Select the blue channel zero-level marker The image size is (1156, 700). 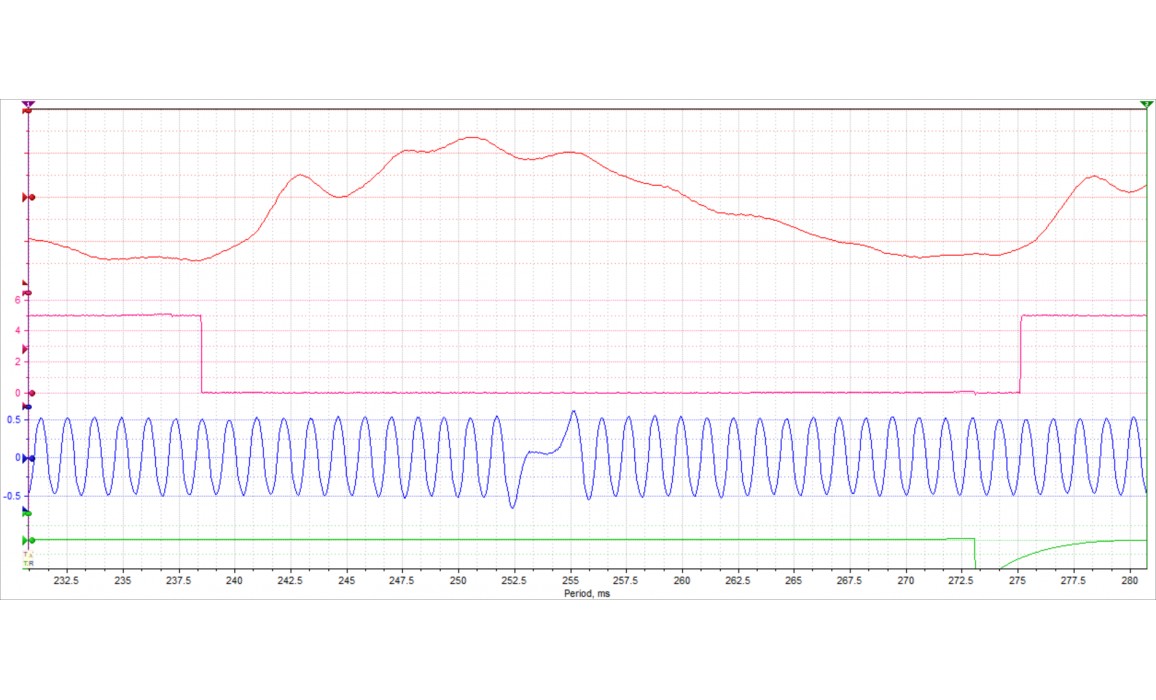click(30, 459)
